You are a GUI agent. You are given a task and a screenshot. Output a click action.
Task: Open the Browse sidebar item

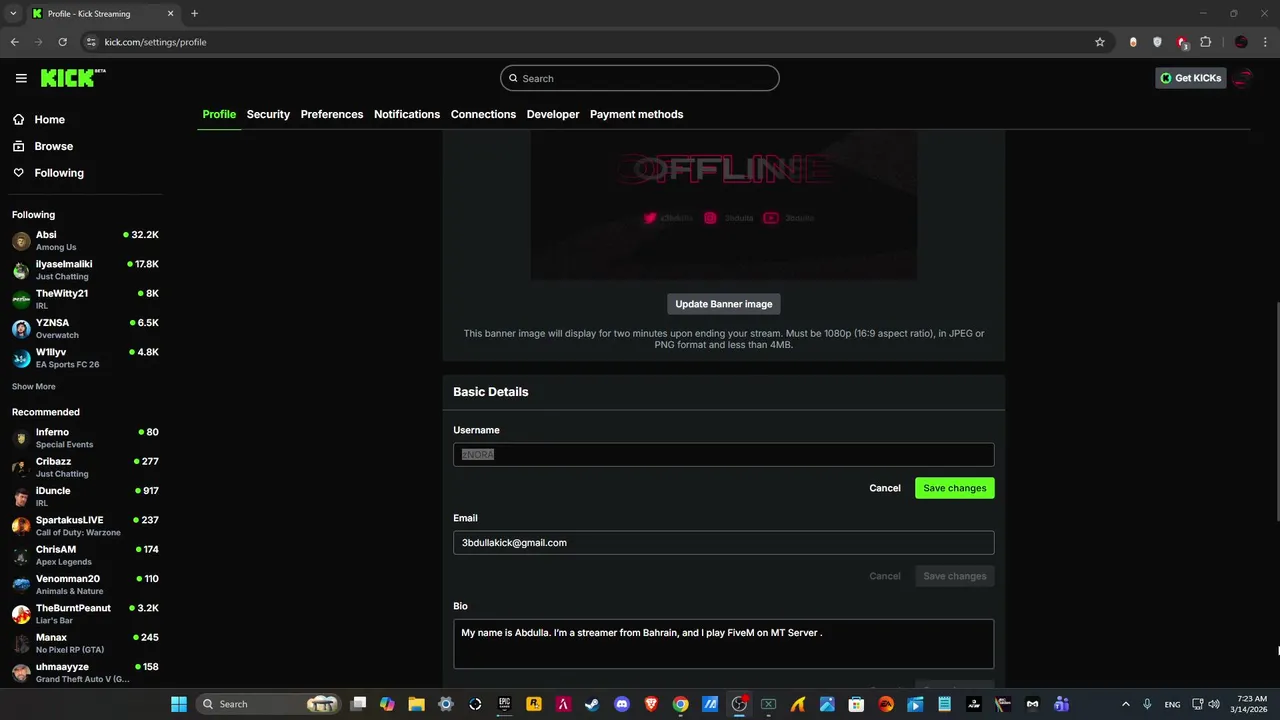point(53,146)
